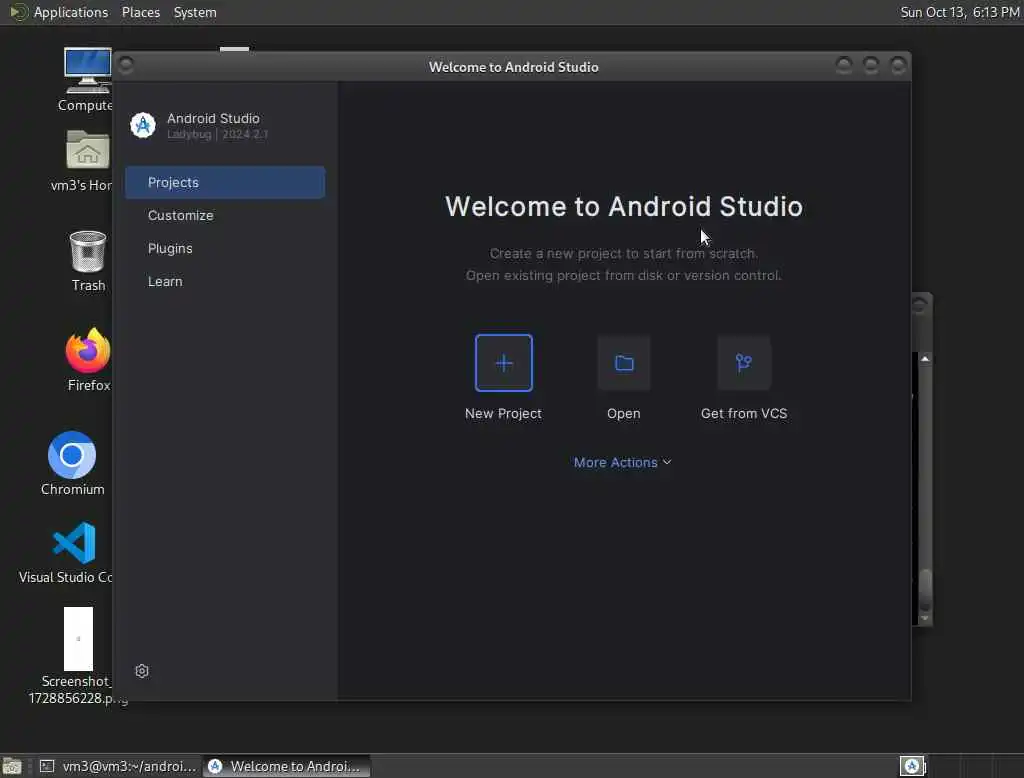This screenshot has height=778, width=1024.
Task: Click the Open label under folder icon
Action: [x=624, y=413]
